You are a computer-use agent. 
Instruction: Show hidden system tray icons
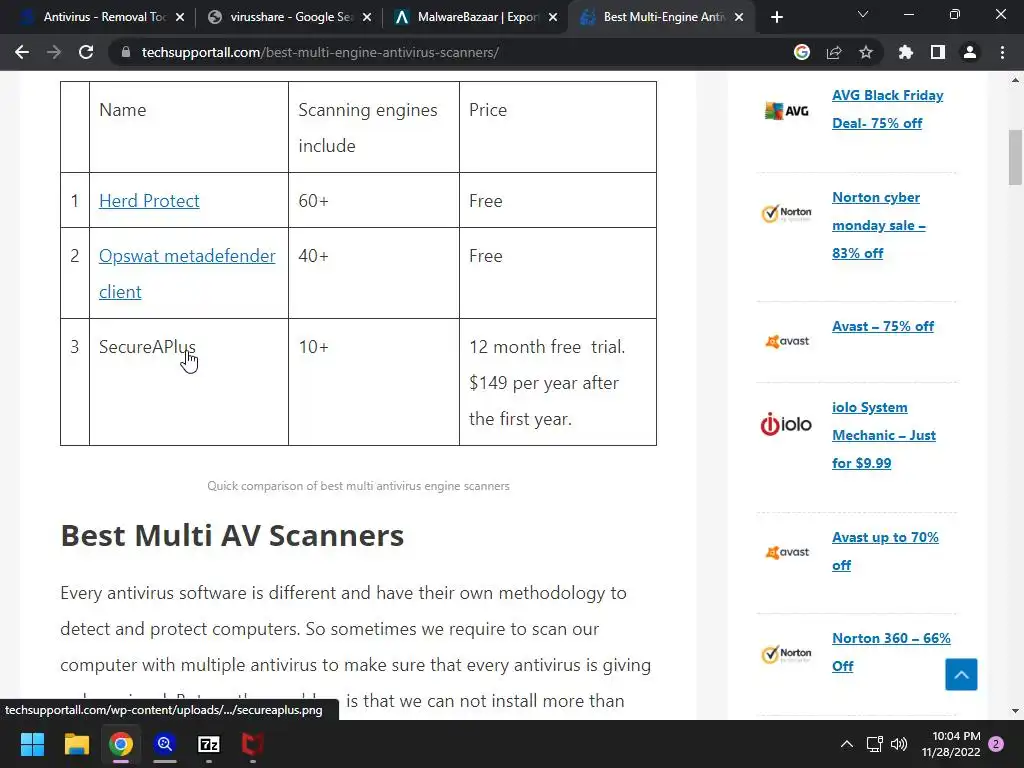(x=846, y=744)
